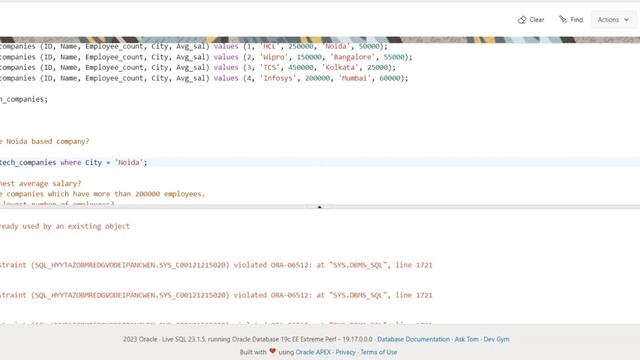Click the 'Kolkata' city value in the code
Viewport: 640px width, 360px height.
coord(340,67)
